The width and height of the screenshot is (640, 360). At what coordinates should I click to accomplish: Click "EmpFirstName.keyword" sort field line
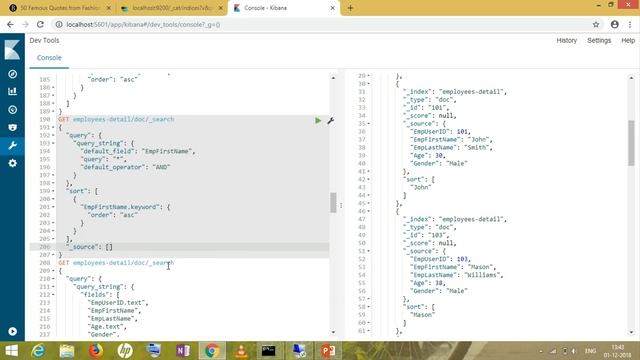pos(125,207)
